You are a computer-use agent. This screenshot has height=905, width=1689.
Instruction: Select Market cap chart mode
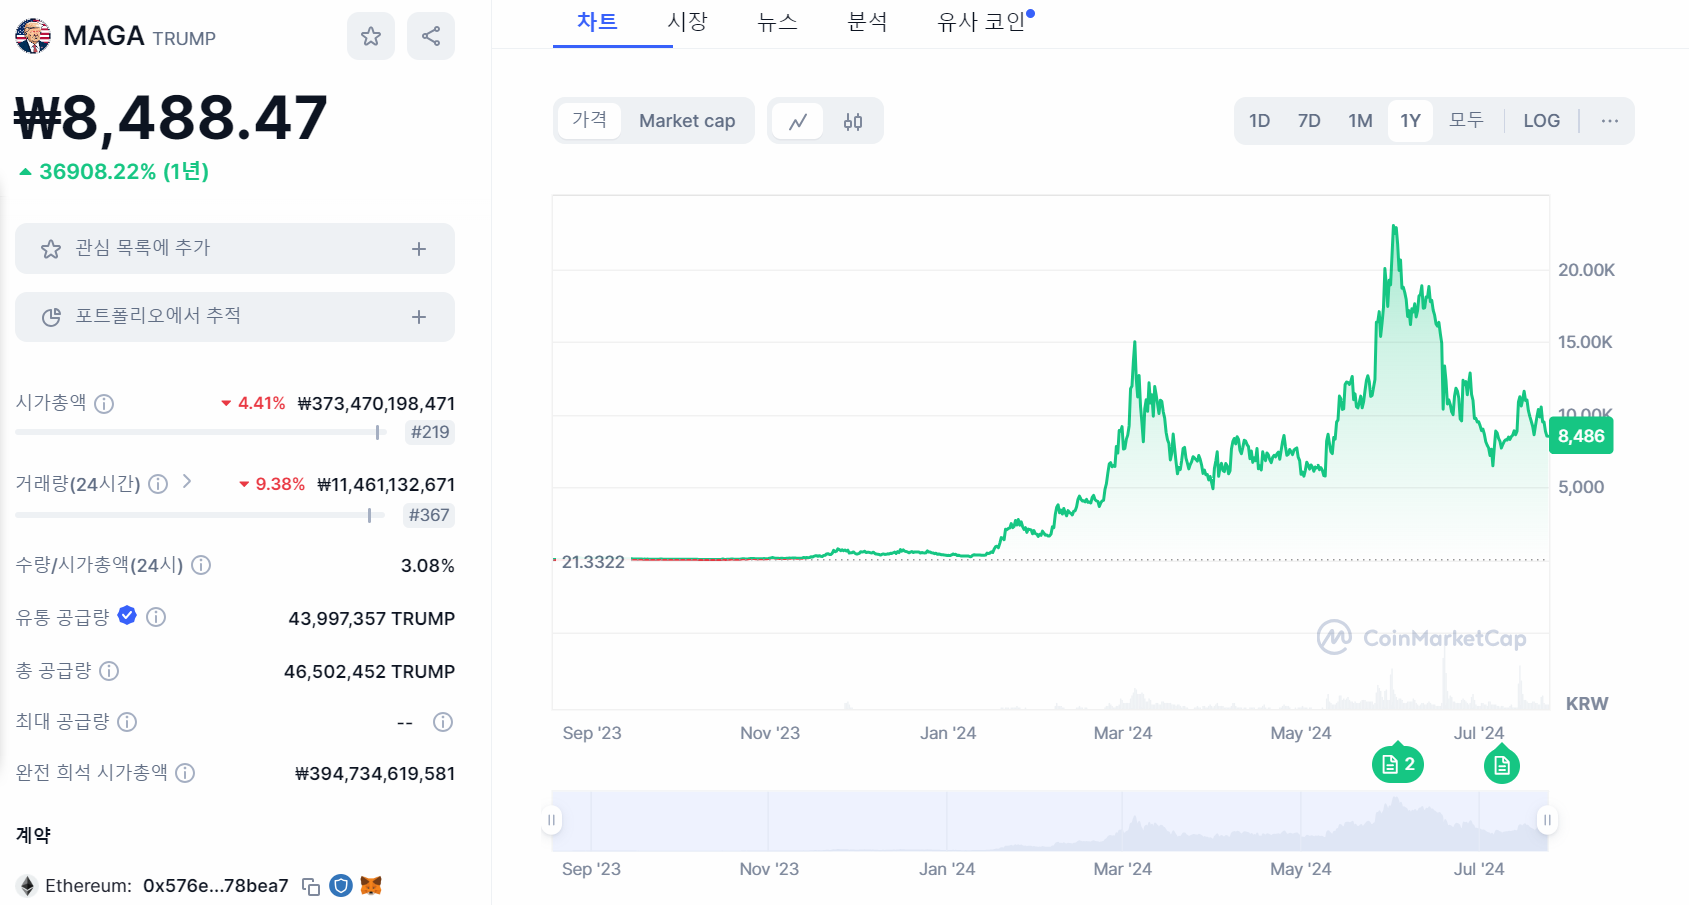(687, 121)
